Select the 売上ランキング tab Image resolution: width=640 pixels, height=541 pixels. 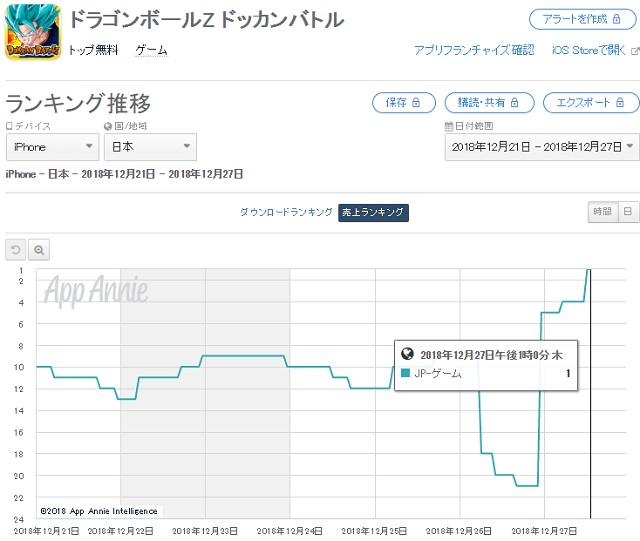click(373, 212)
